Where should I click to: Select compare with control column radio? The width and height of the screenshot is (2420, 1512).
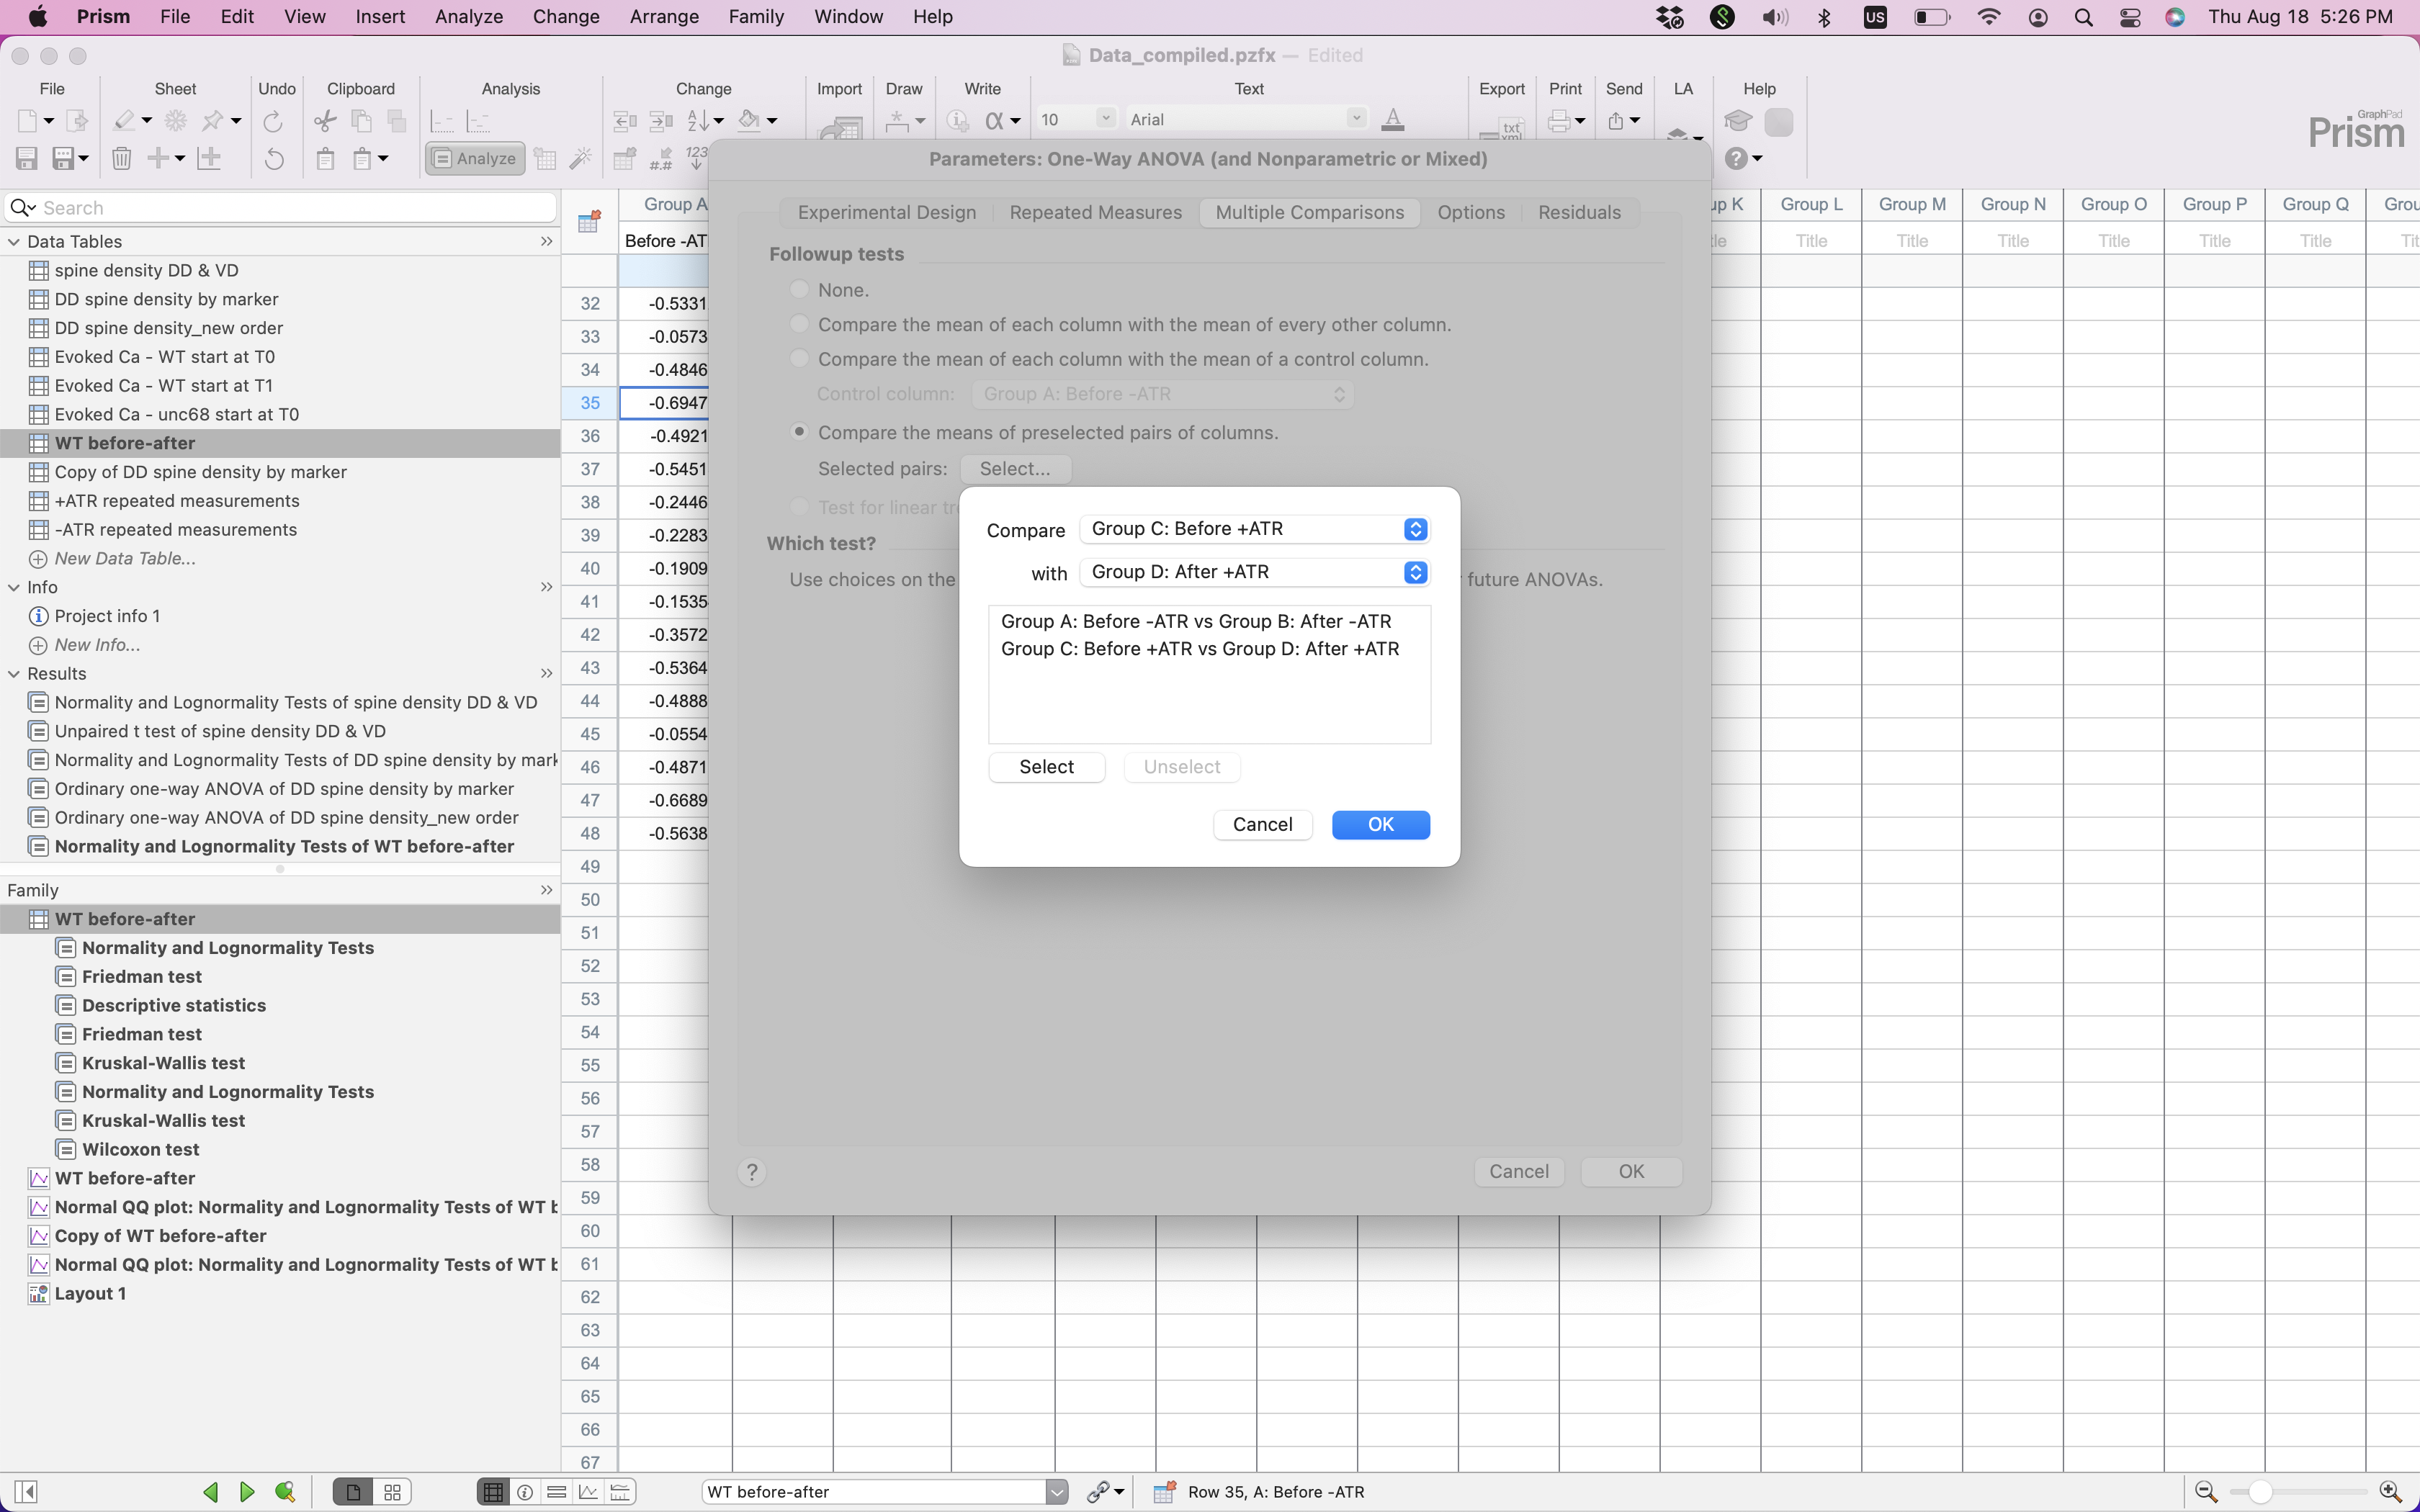pyautogui.click(x=799, y=359)
